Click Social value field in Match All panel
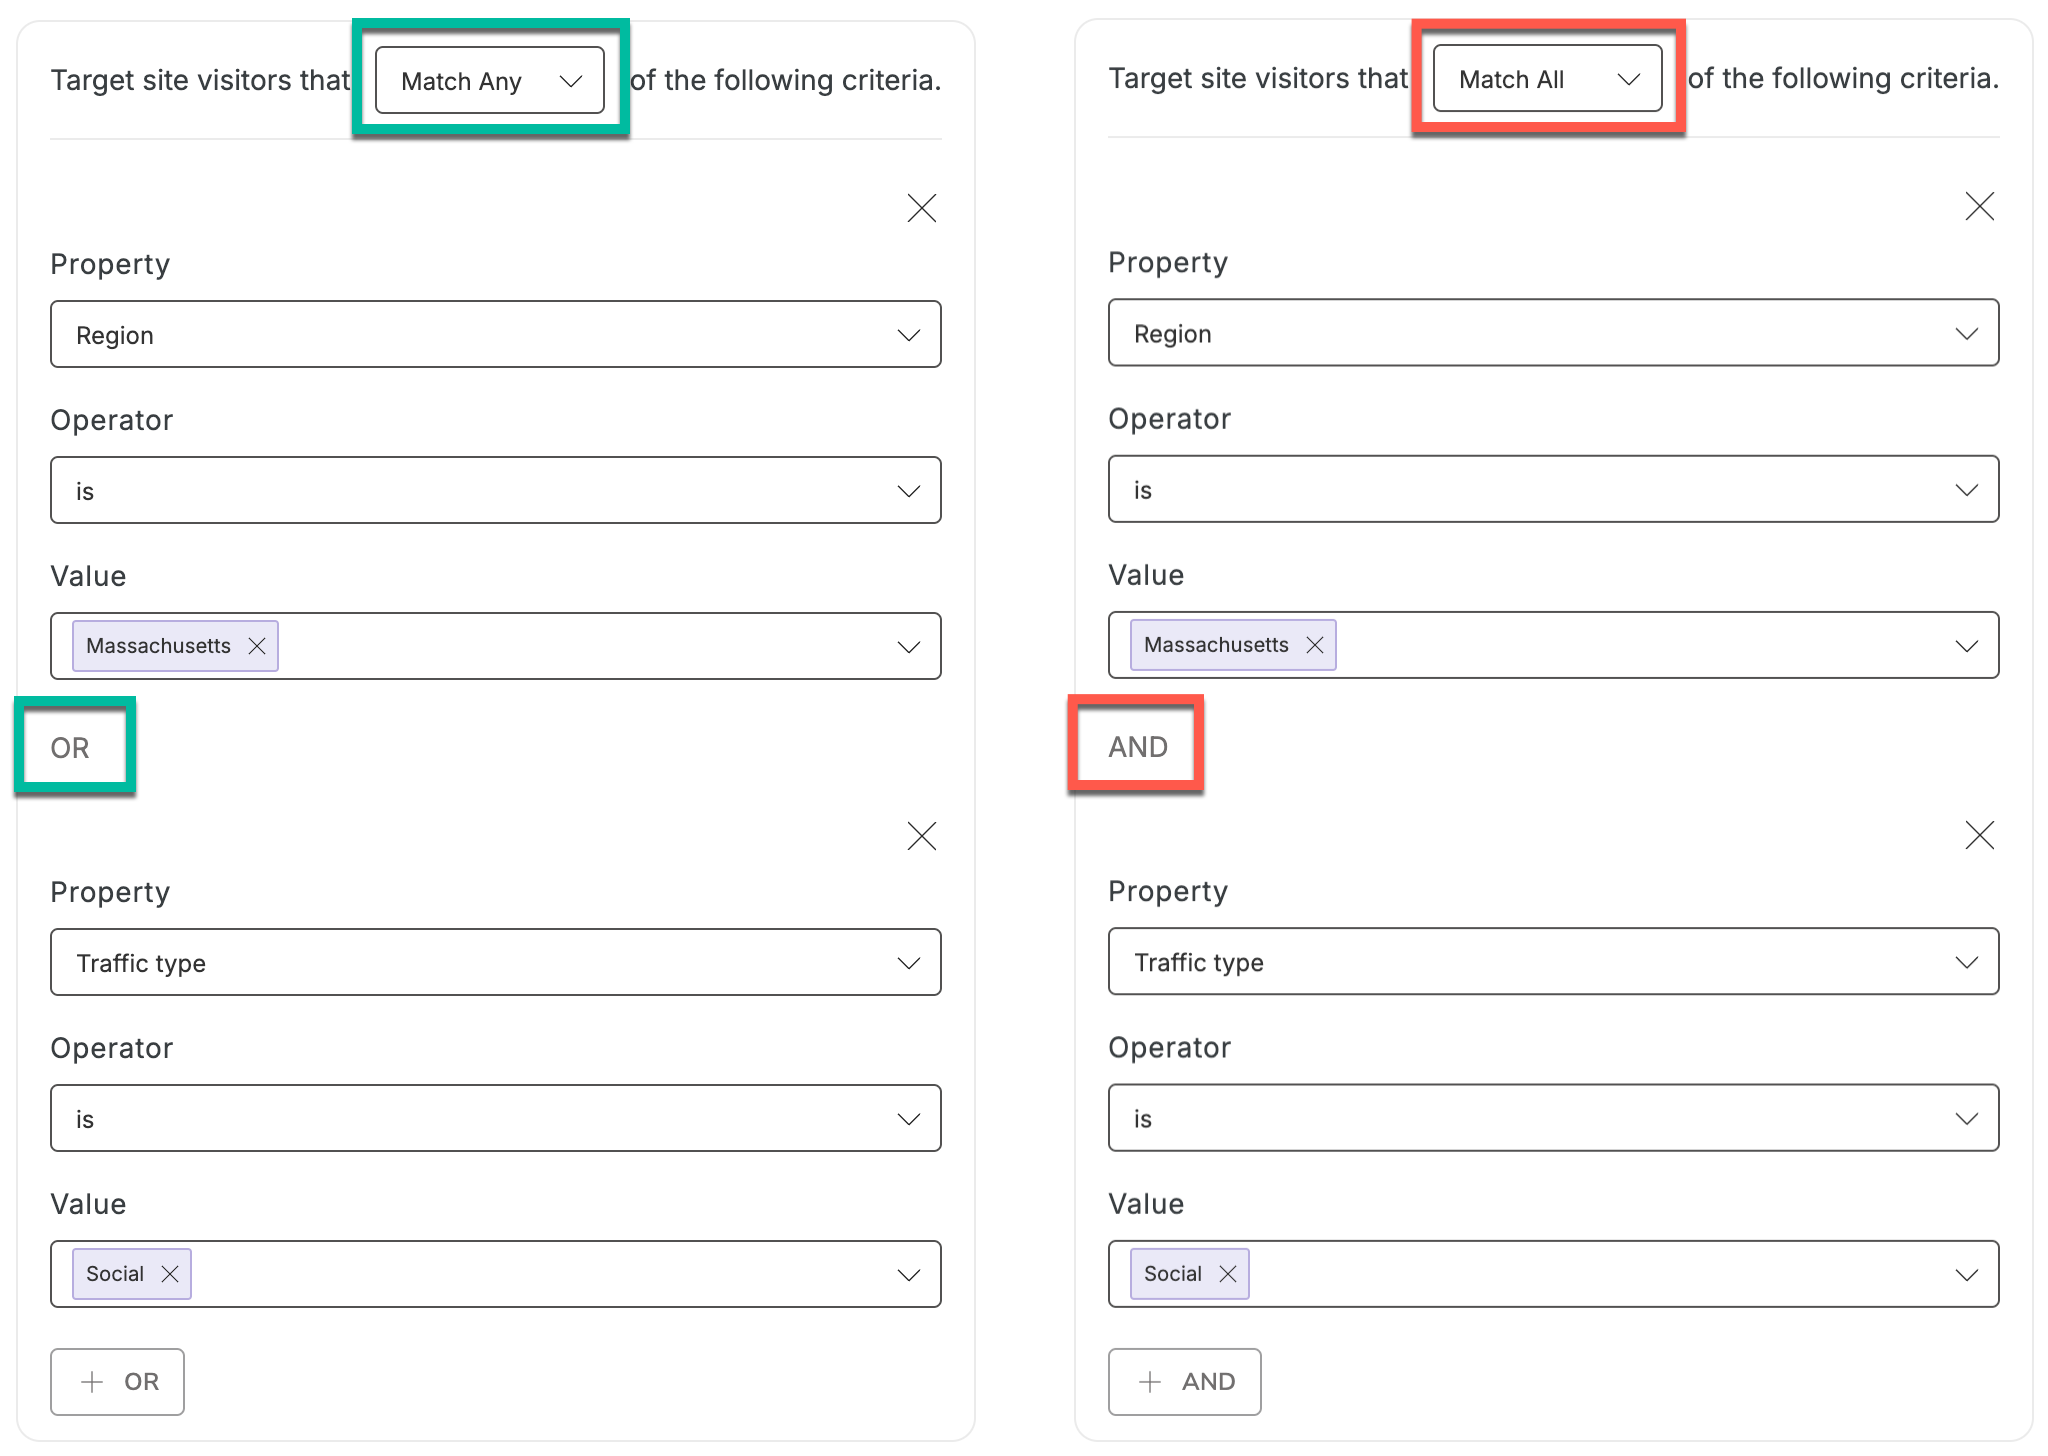Image resolution: width=2048 pixels, height=1456 pixels. click(x=1554, y=1274)
